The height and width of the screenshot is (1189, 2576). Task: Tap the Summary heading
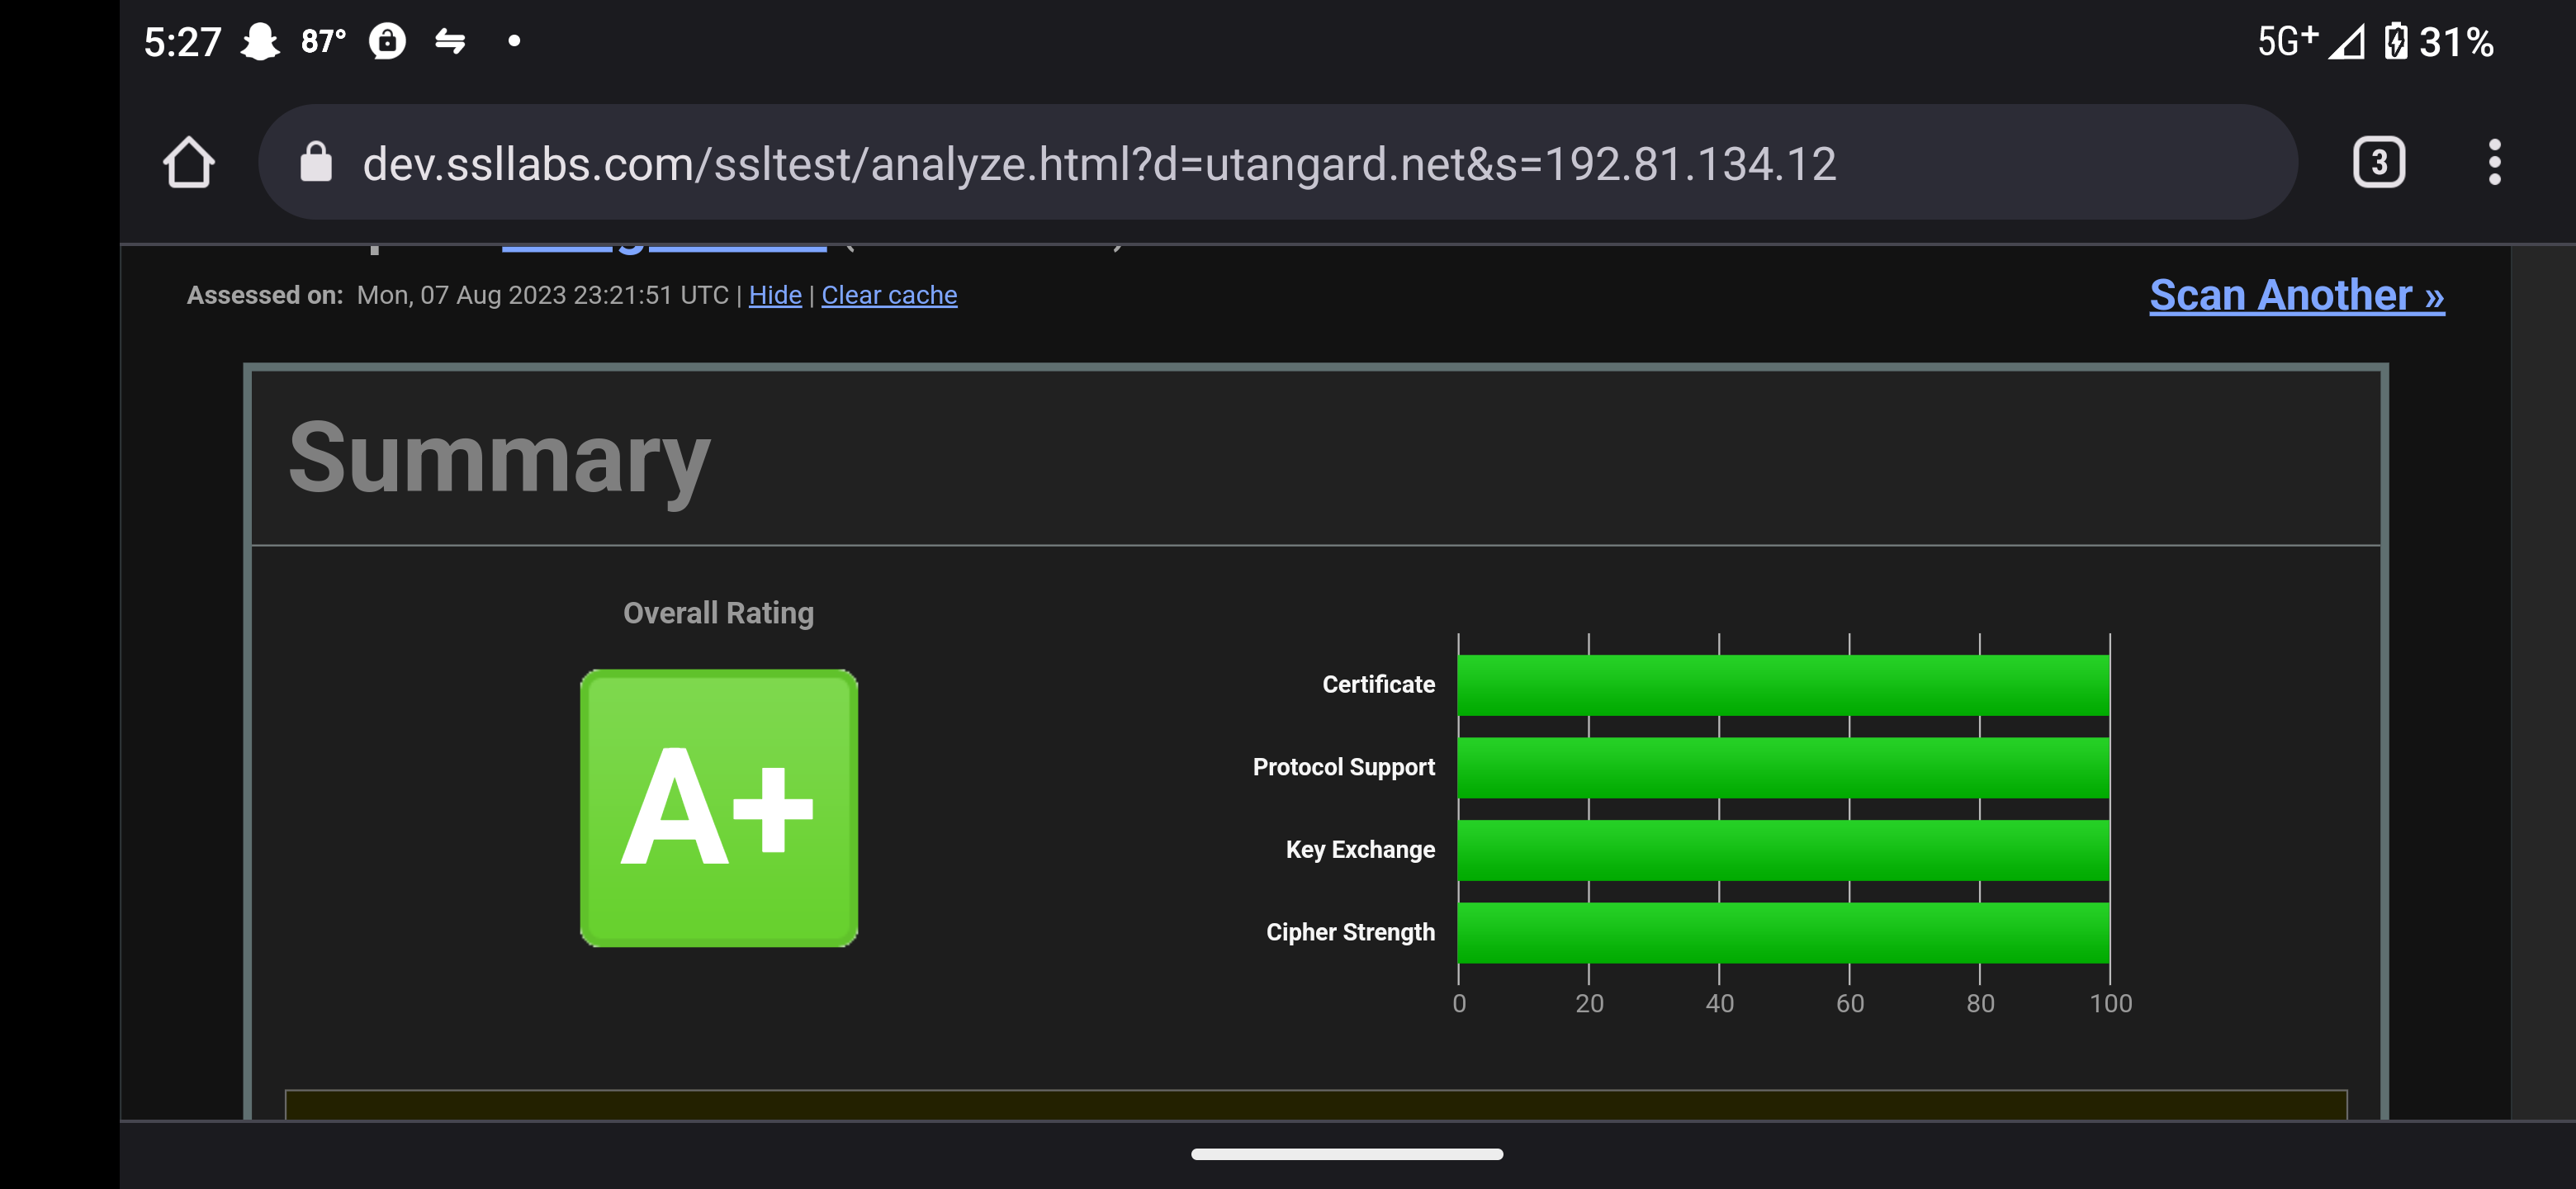499,459
